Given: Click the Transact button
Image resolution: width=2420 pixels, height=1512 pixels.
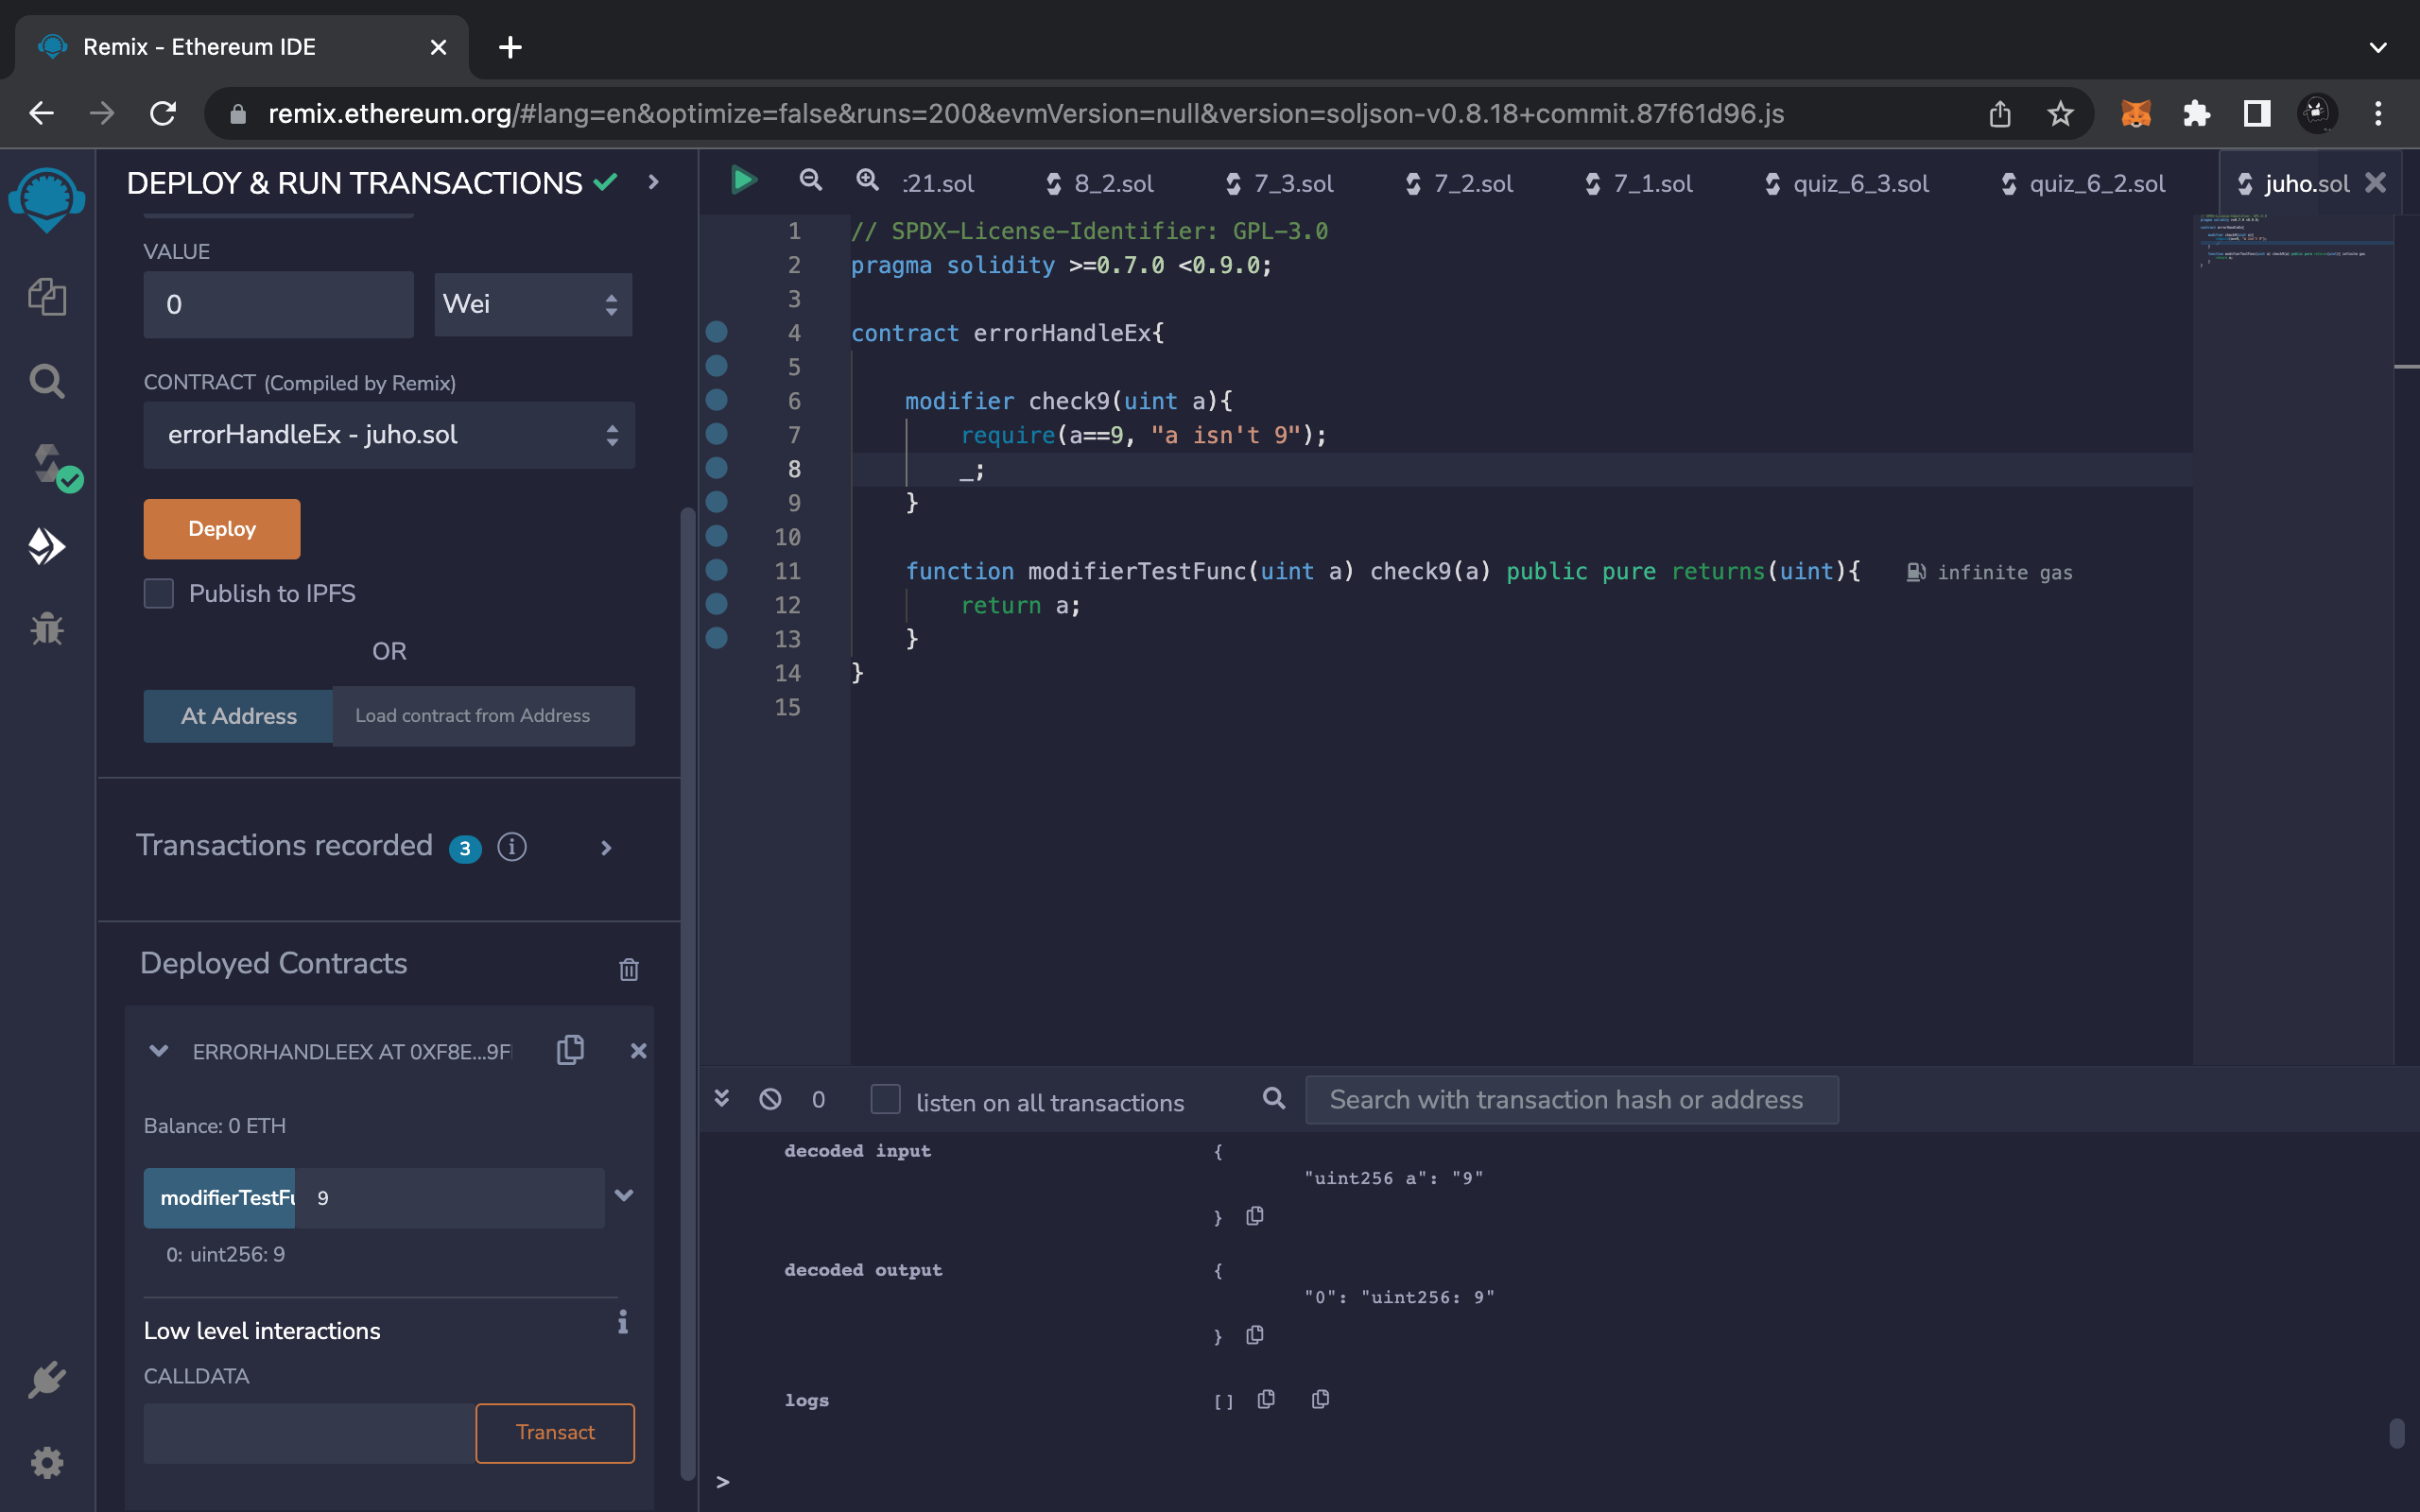Looking at the screenshot, I should pos(555,1432).
